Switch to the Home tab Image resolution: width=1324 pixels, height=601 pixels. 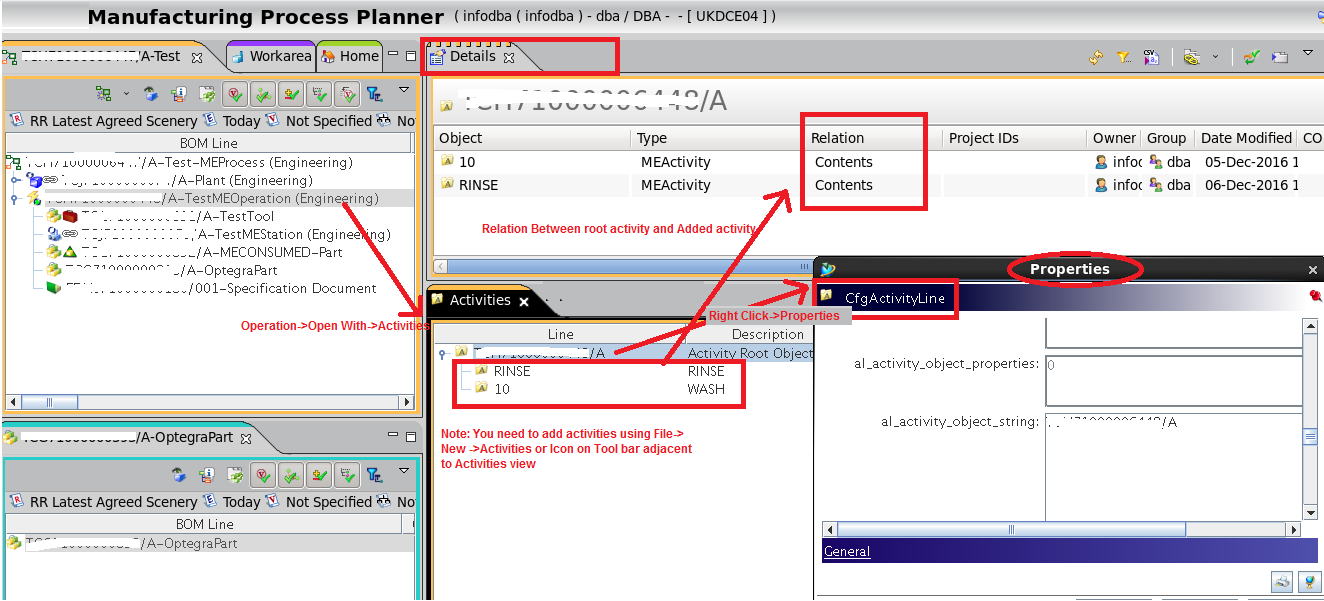[351, 56]
